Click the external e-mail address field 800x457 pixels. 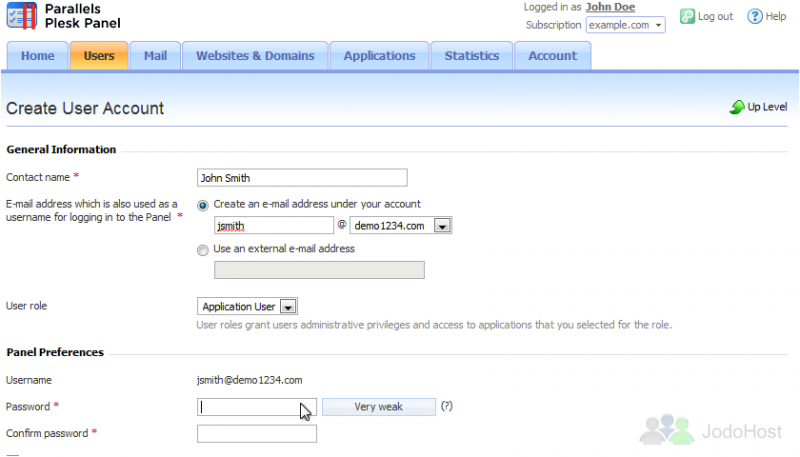point(319,270)
